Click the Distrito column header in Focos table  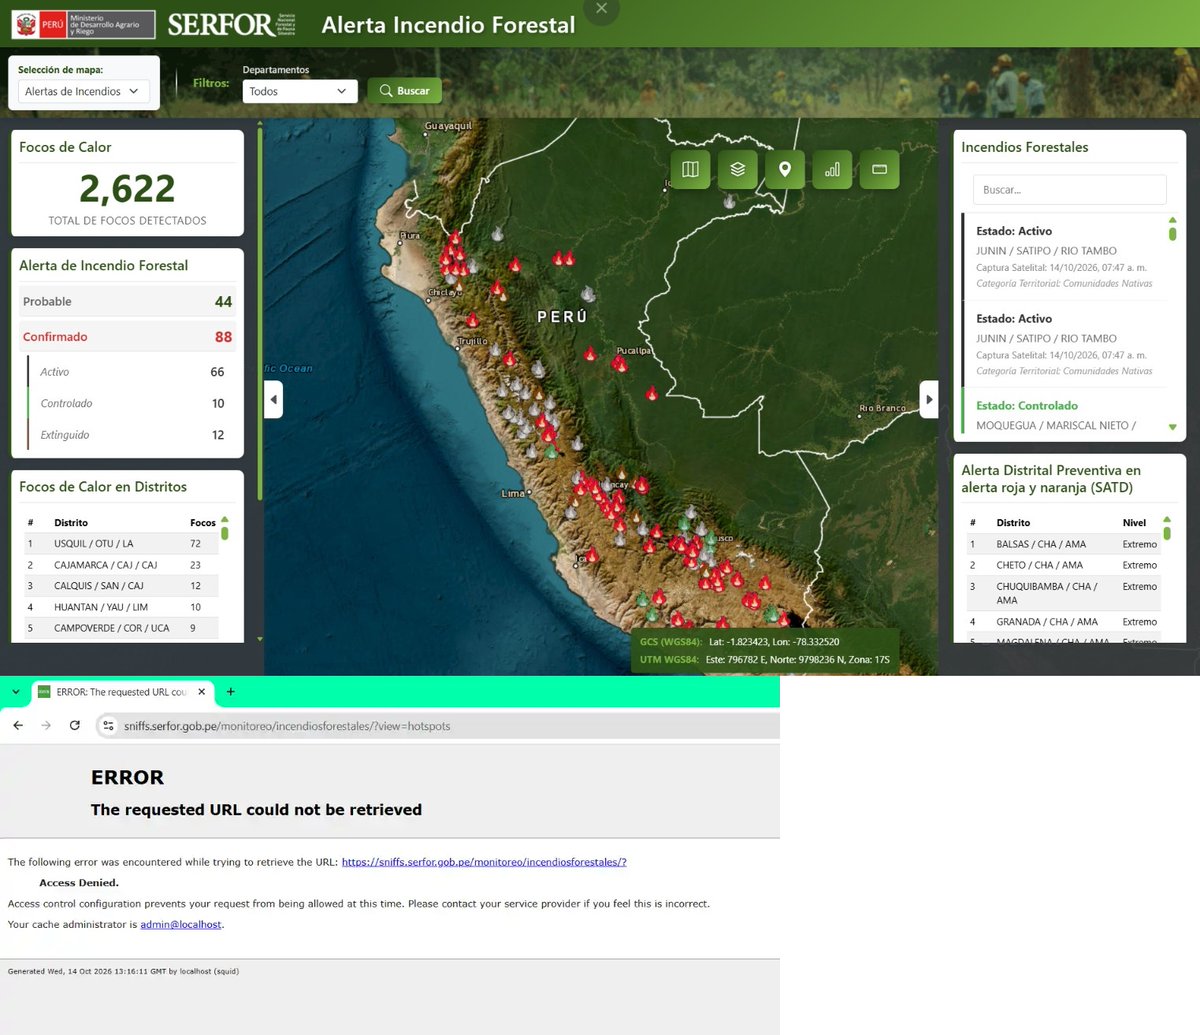[71, 523]
